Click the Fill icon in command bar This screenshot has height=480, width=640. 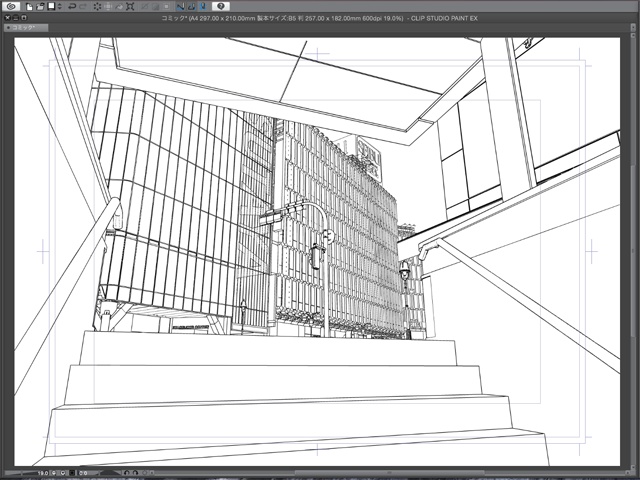tap(119, 6)
